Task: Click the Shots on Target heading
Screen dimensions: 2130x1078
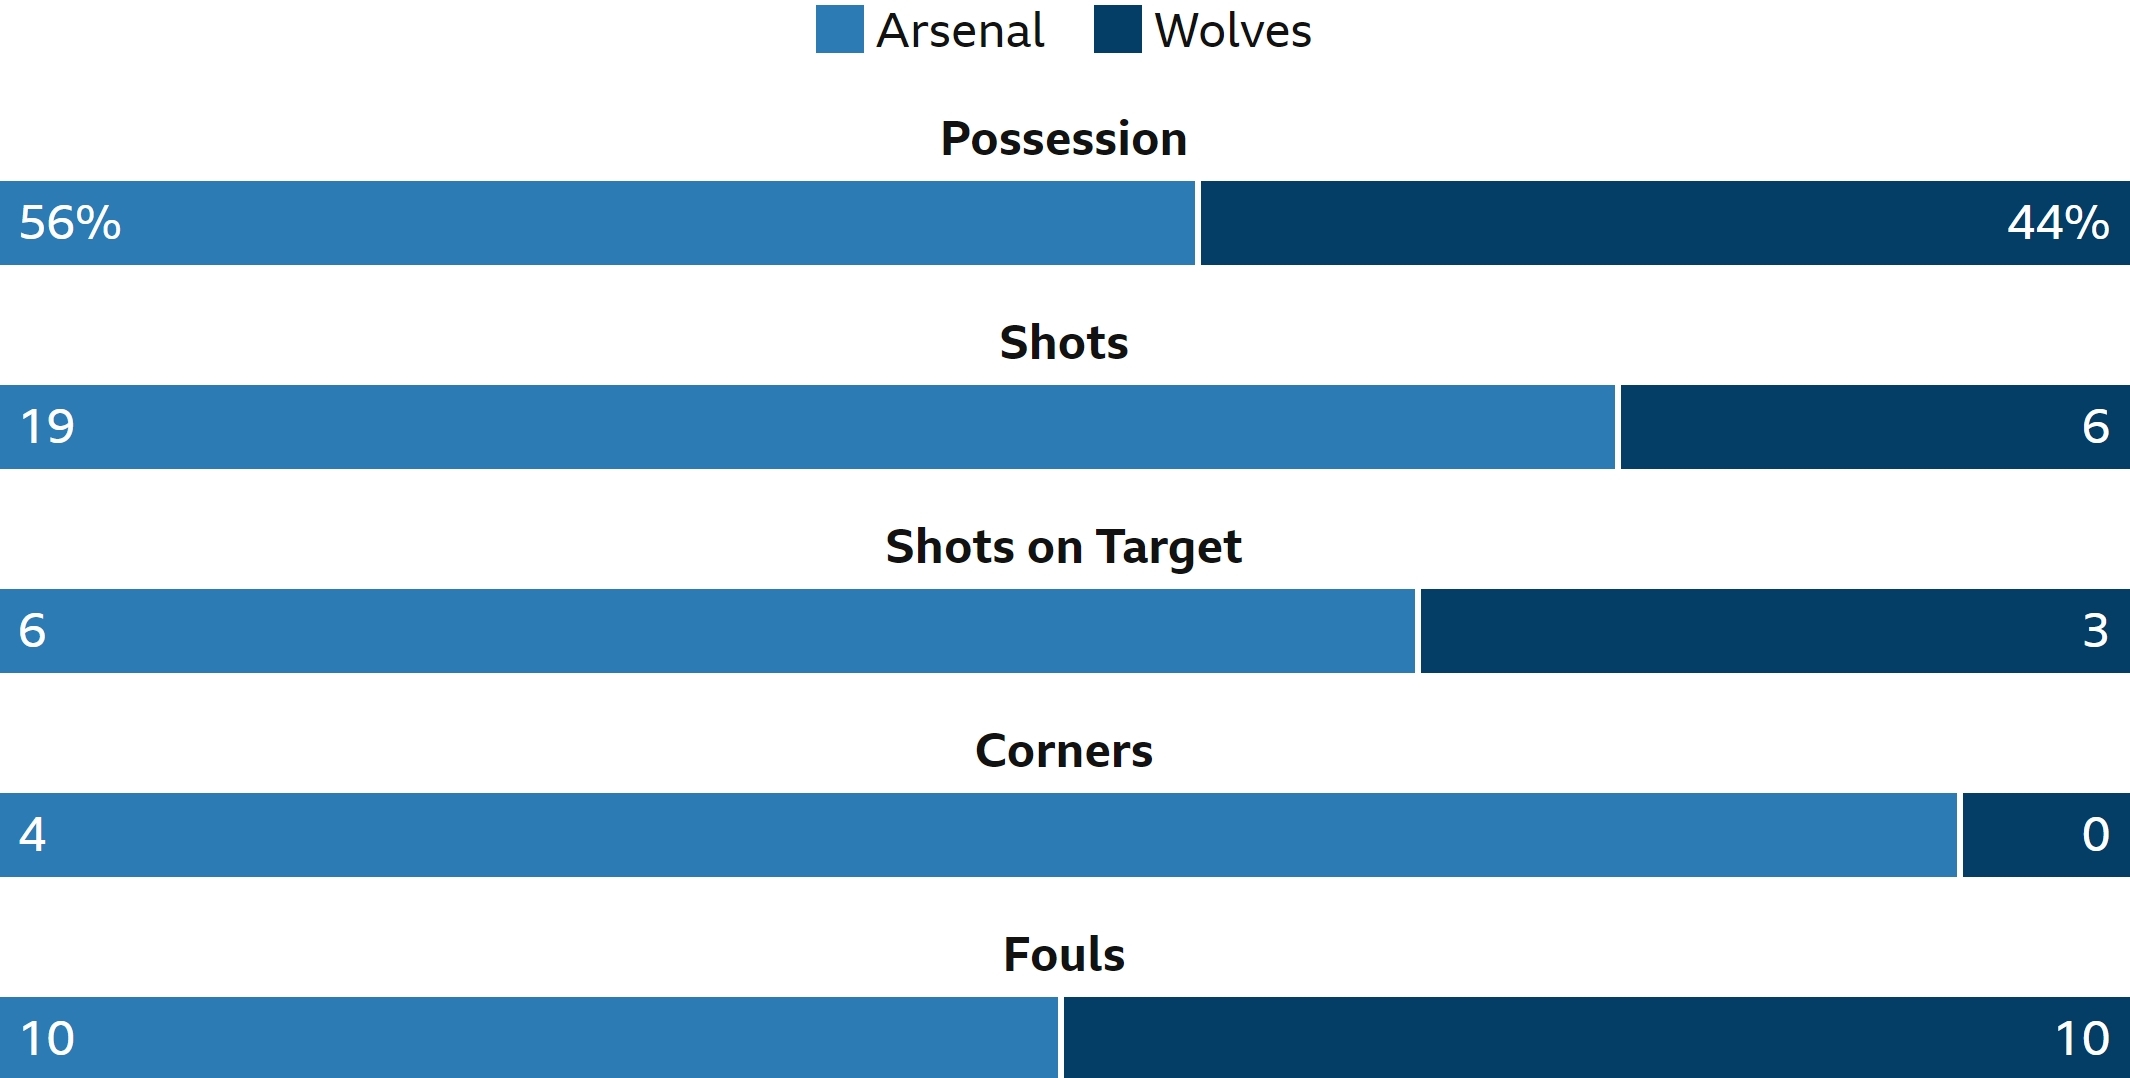Action: click(x=1064, y=548)
